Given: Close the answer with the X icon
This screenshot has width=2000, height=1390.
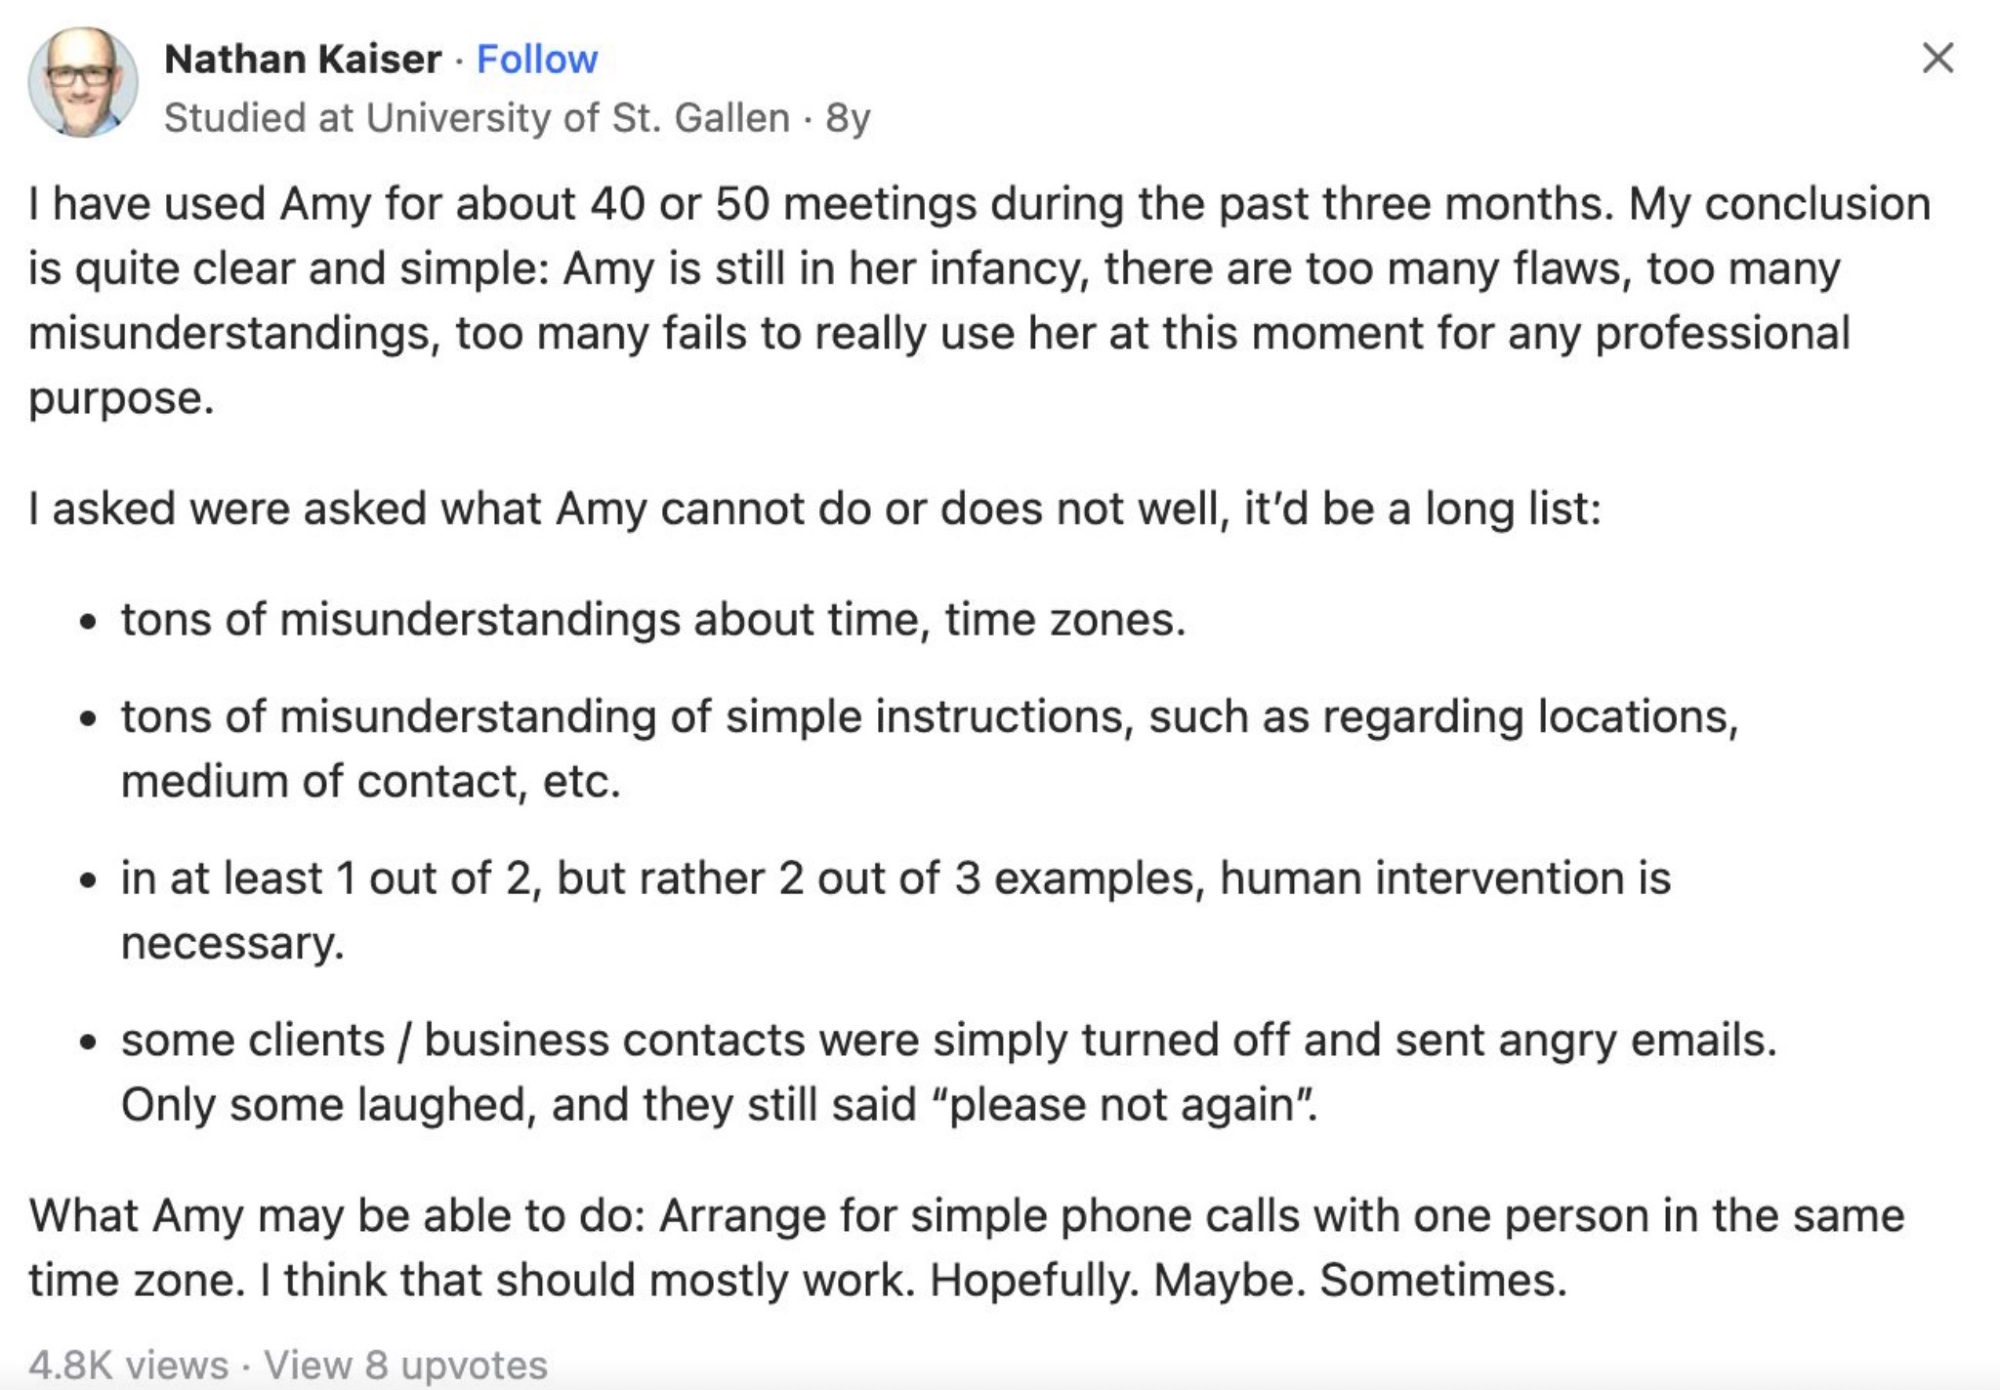Looking at the screenshot, I should pos(1937,58).
